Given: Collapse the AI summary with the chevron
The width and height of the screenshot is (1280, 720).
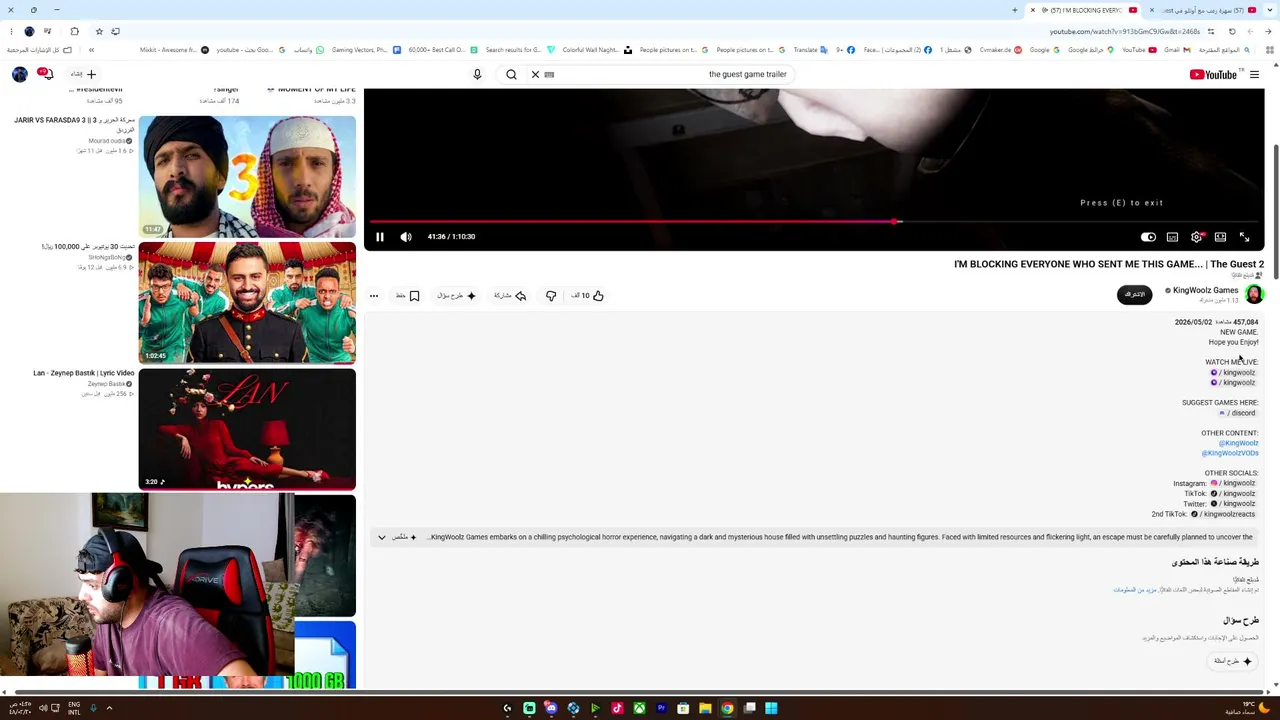Looking at the screenshot, I should 381,538.
